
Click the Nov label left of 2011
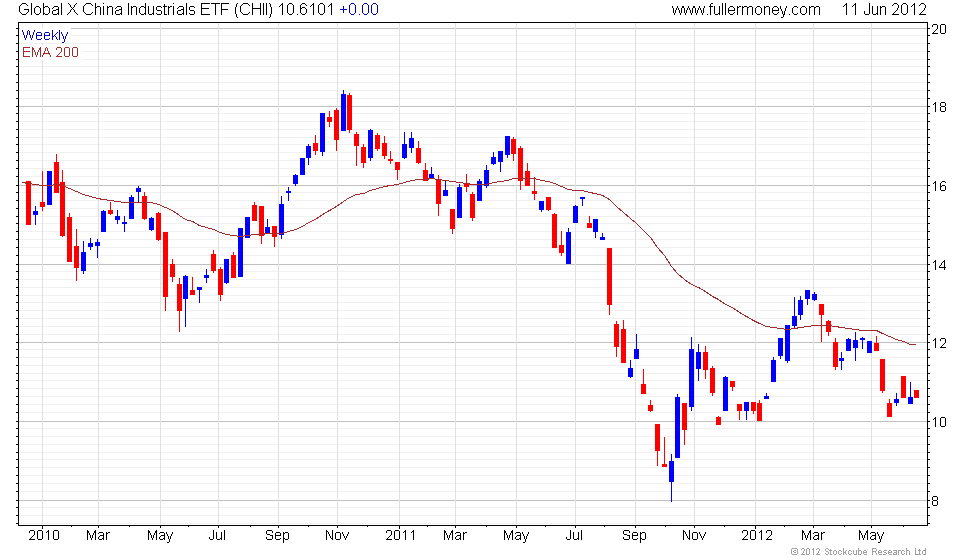pos(337,536)
